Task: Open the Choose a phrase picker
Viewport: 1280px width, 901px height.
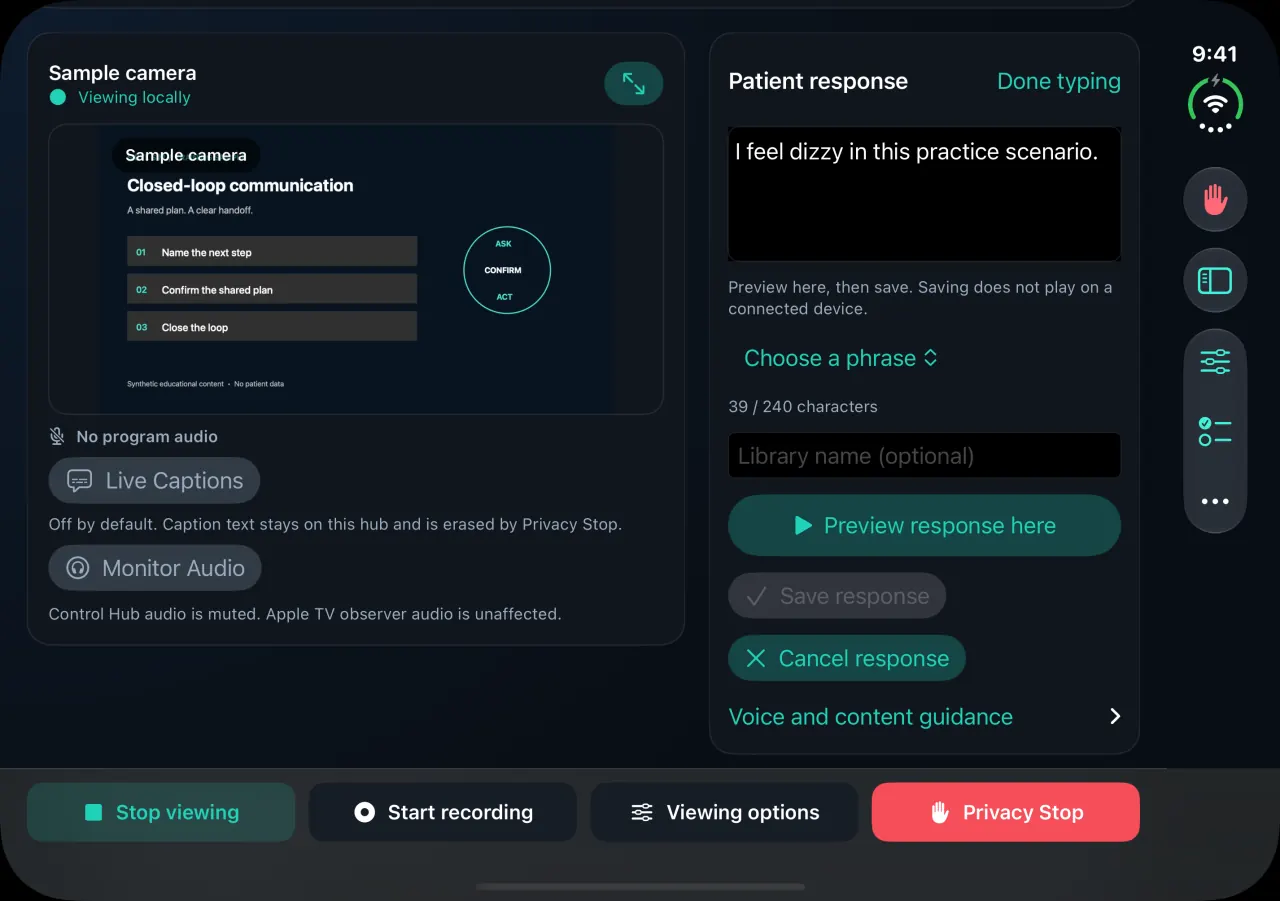Action: (x=840, y=358)
